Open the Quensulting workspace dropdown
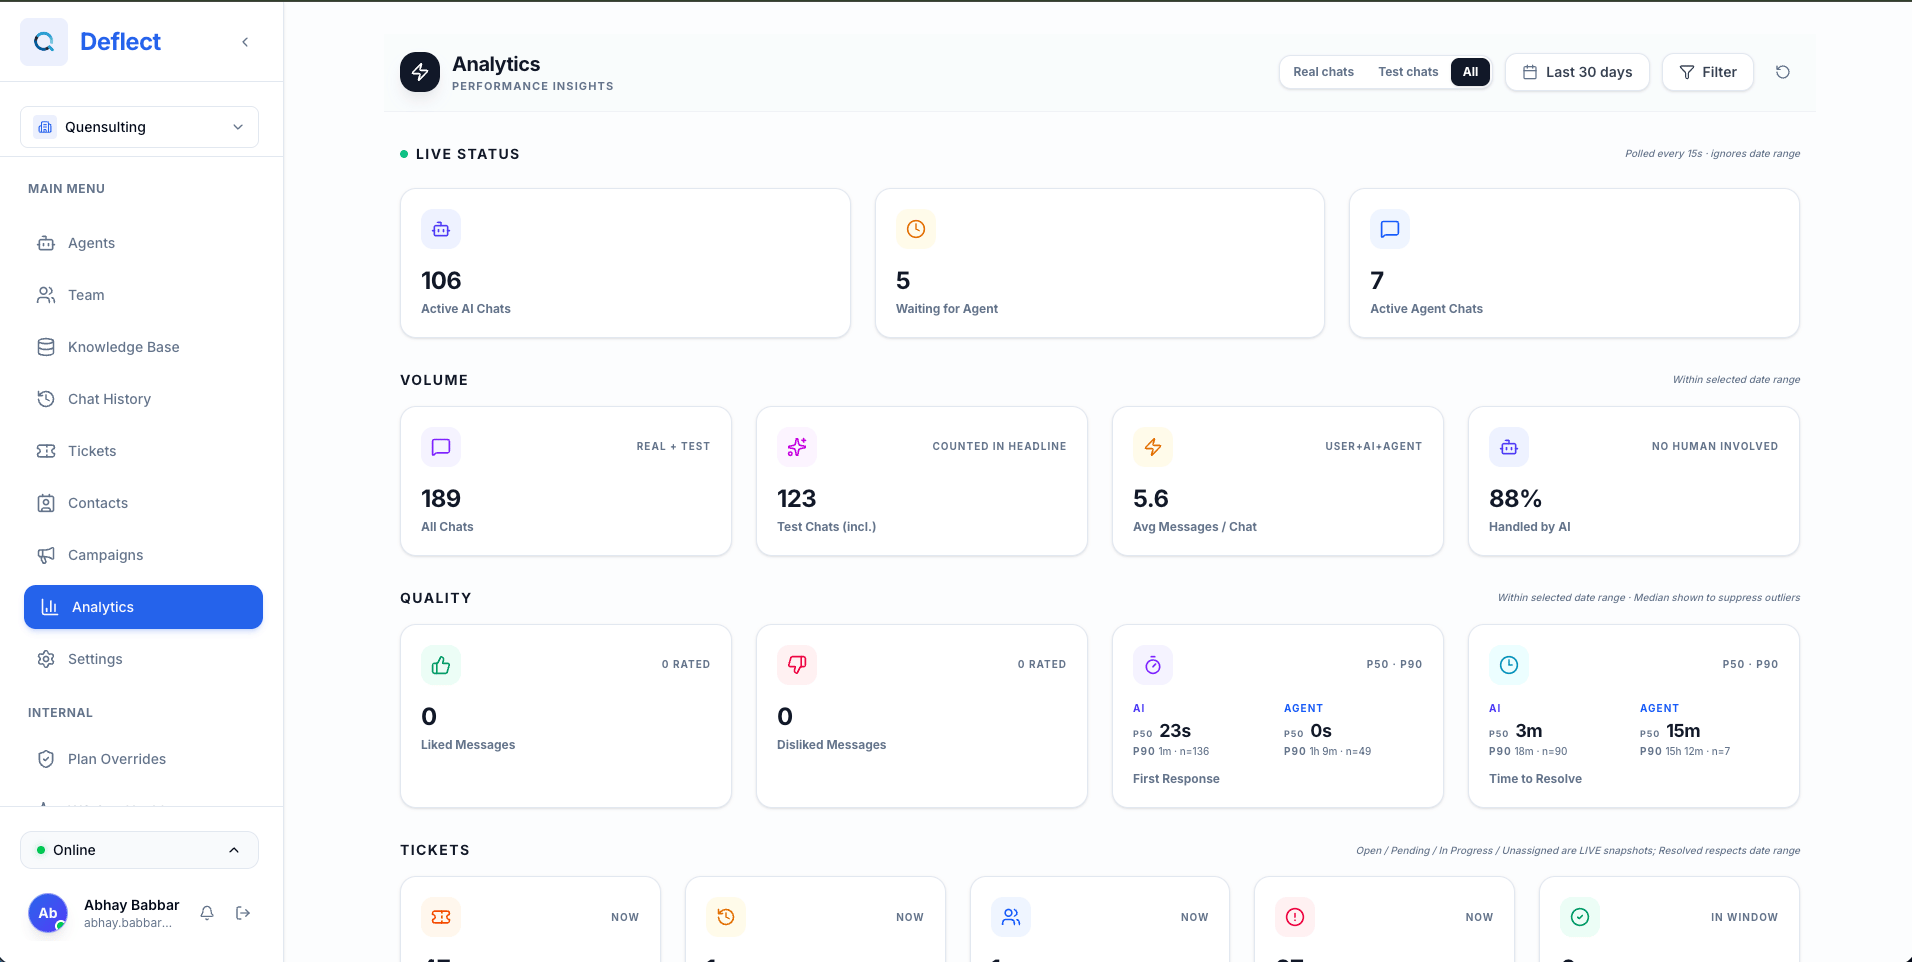Image resolution: width=1912 pixels, height=962 pixels. click(139, 127)
